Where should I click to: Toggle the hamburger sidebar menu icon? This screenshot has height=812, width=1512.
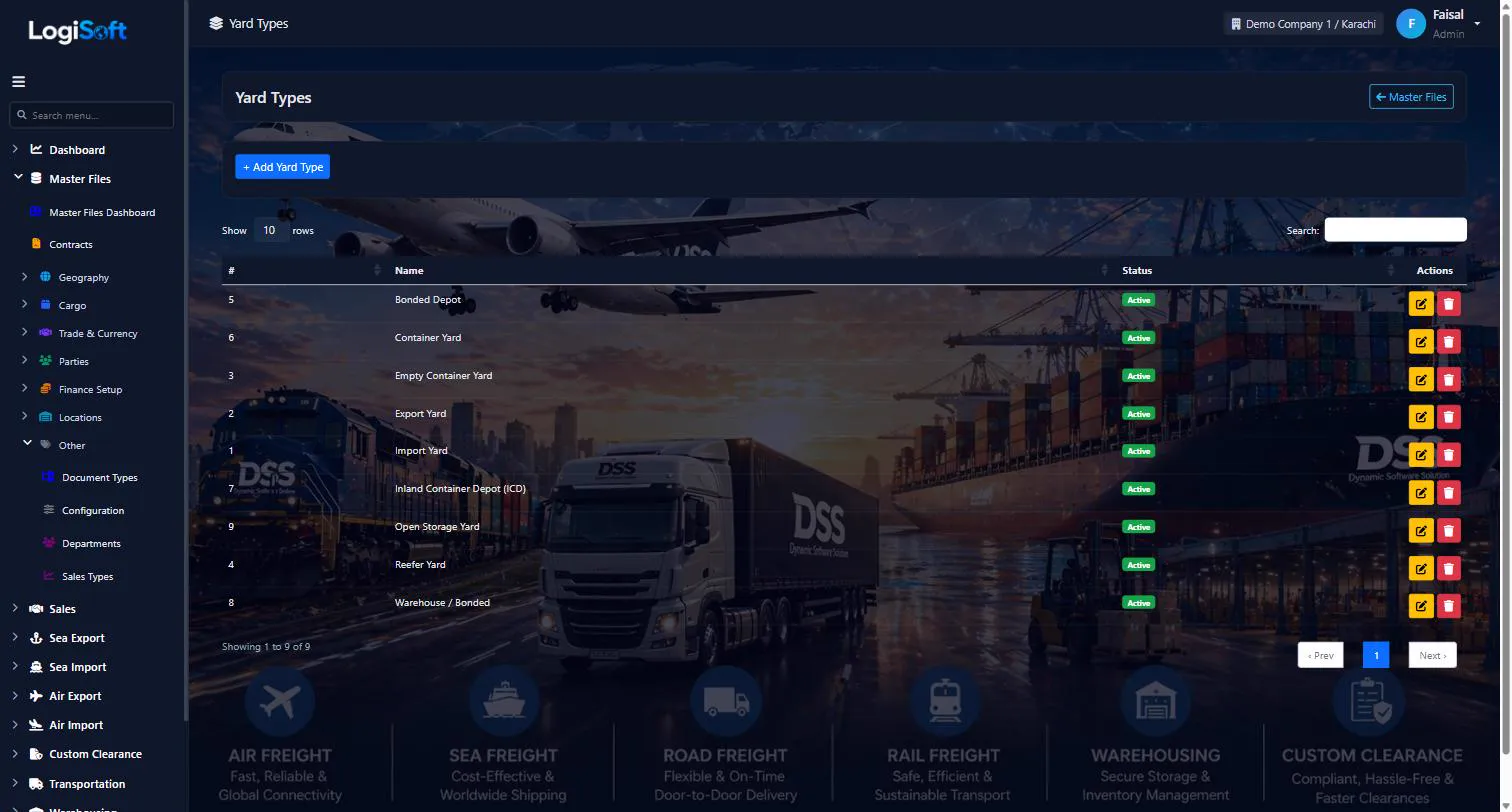[18, 82]
